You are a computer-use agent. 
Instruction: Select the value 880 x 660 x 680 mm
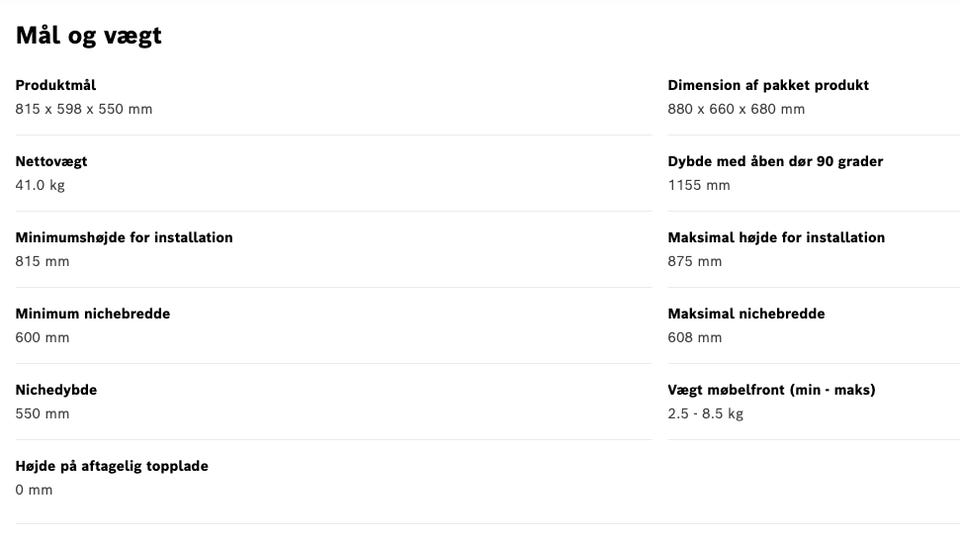(736, 109)
